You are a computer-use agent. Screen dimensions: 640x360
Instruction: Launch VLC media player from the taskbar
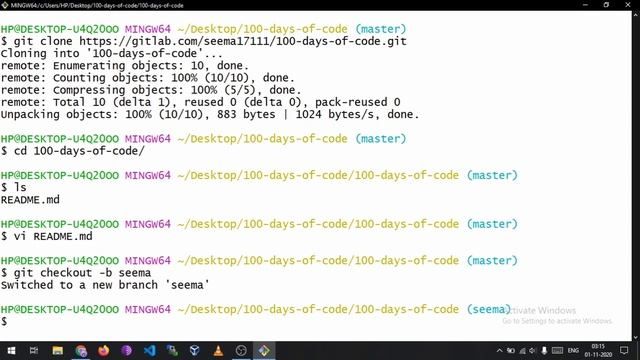(x=218, y=351)
